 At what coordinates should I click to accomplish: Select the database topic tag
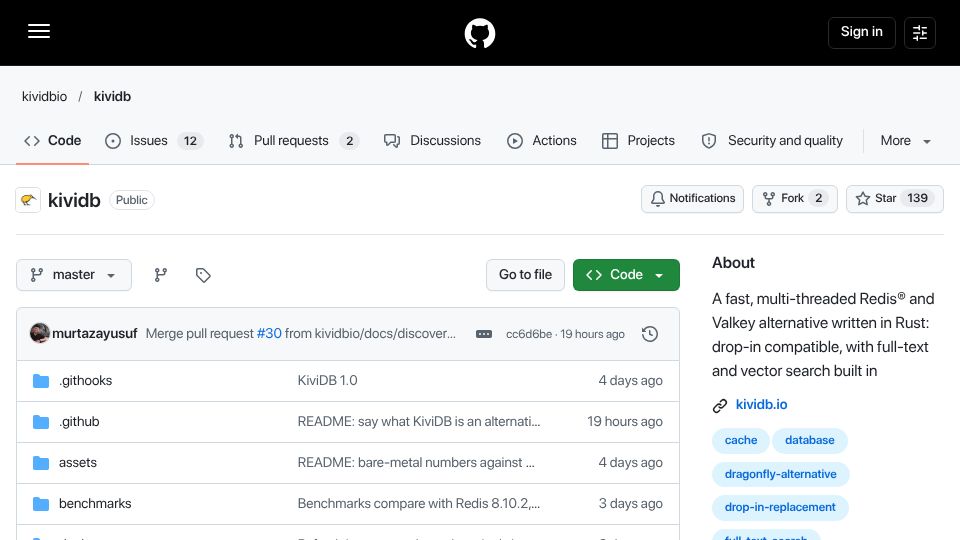[809, 441]
